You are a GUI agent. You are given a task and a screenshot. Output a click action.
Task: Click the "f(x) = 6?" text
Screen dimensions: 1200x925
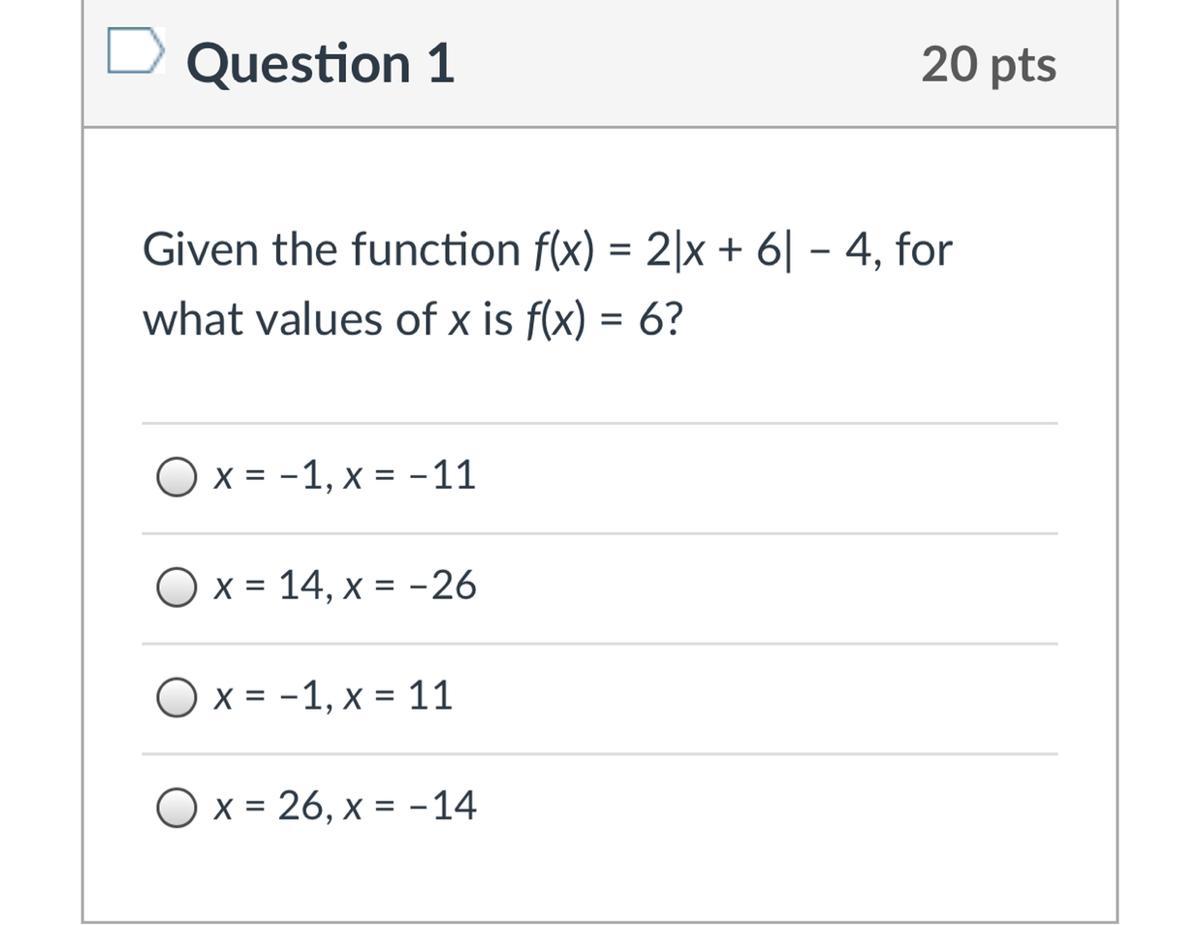(x=603, y=321)
